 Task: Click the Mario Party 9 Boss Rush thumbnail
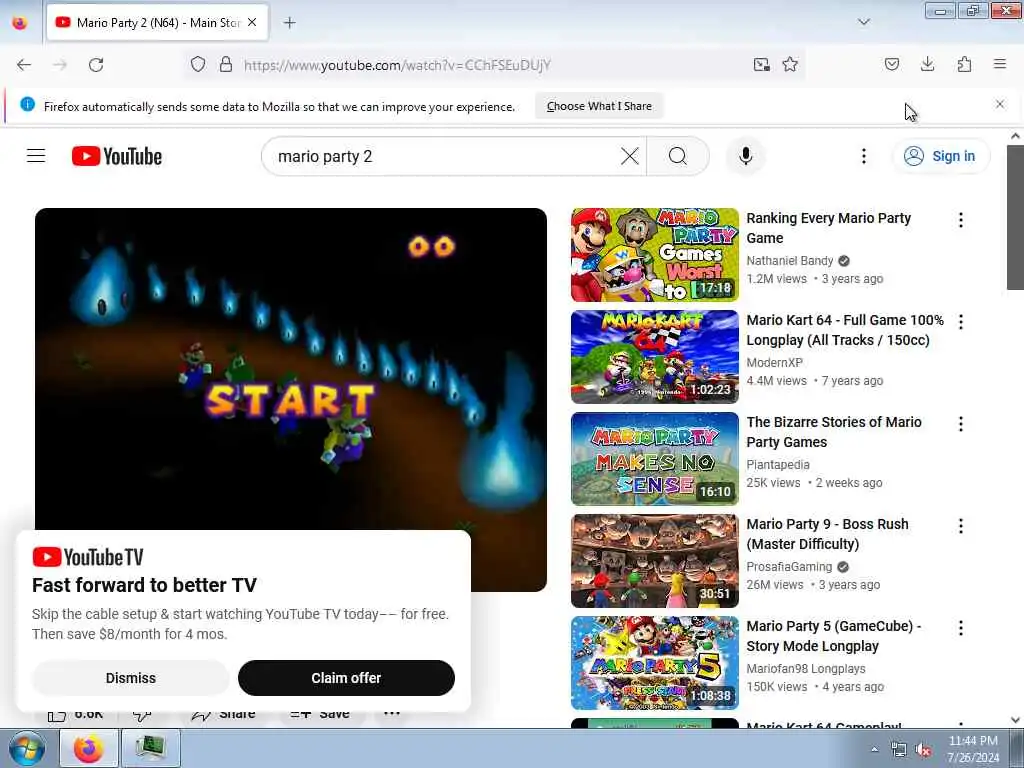pos(654,561)
